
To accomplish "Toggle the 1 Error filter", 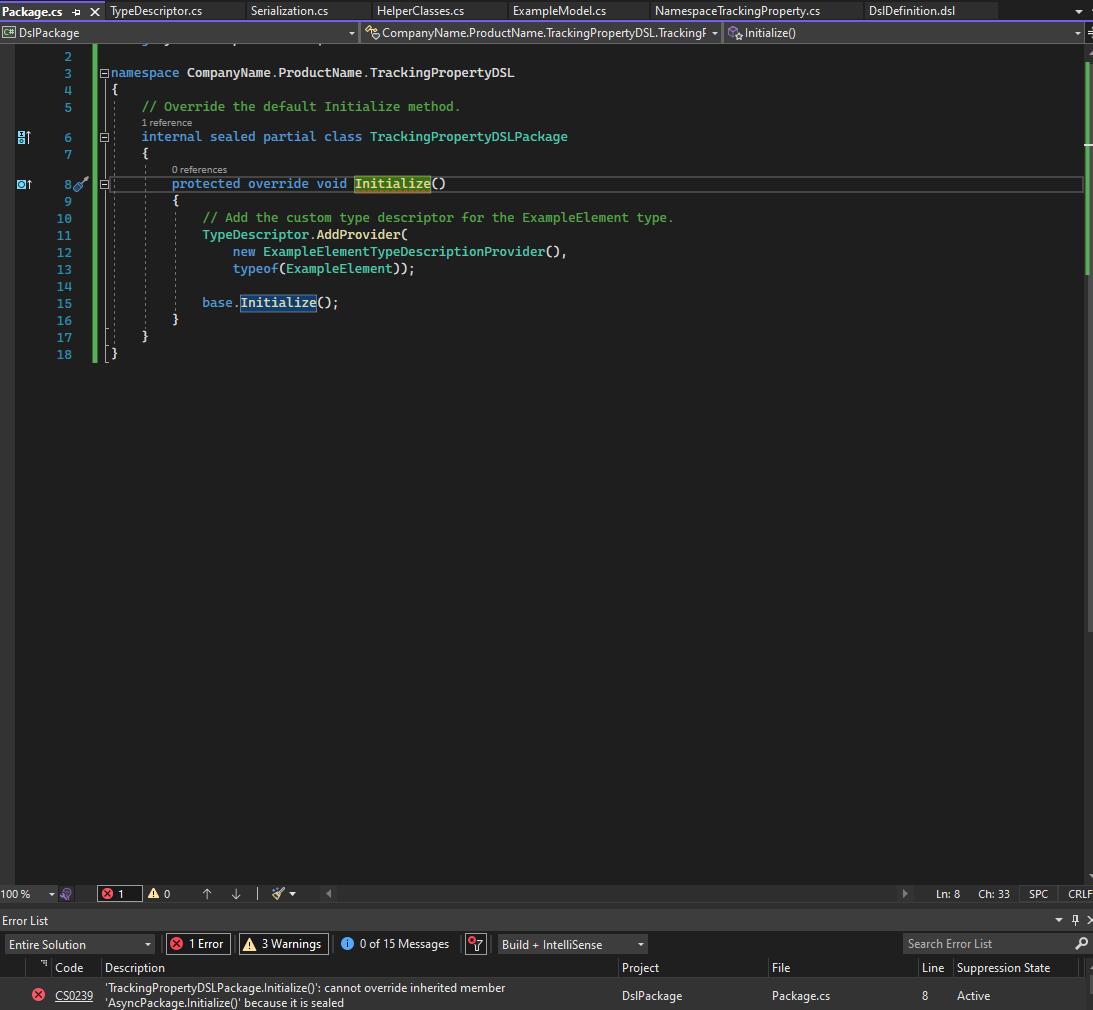I will point(198,944).
